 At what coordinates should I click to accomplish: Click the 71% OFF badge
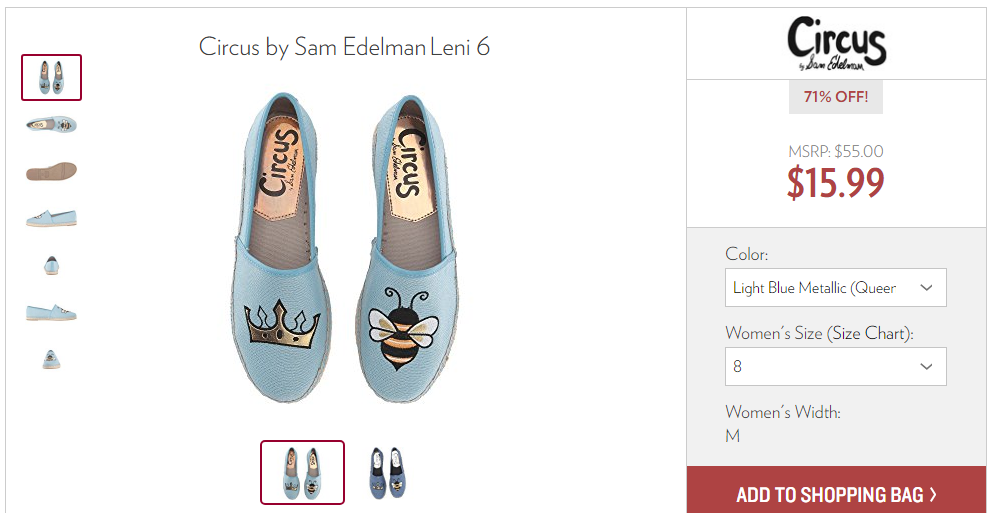[836, 97]
